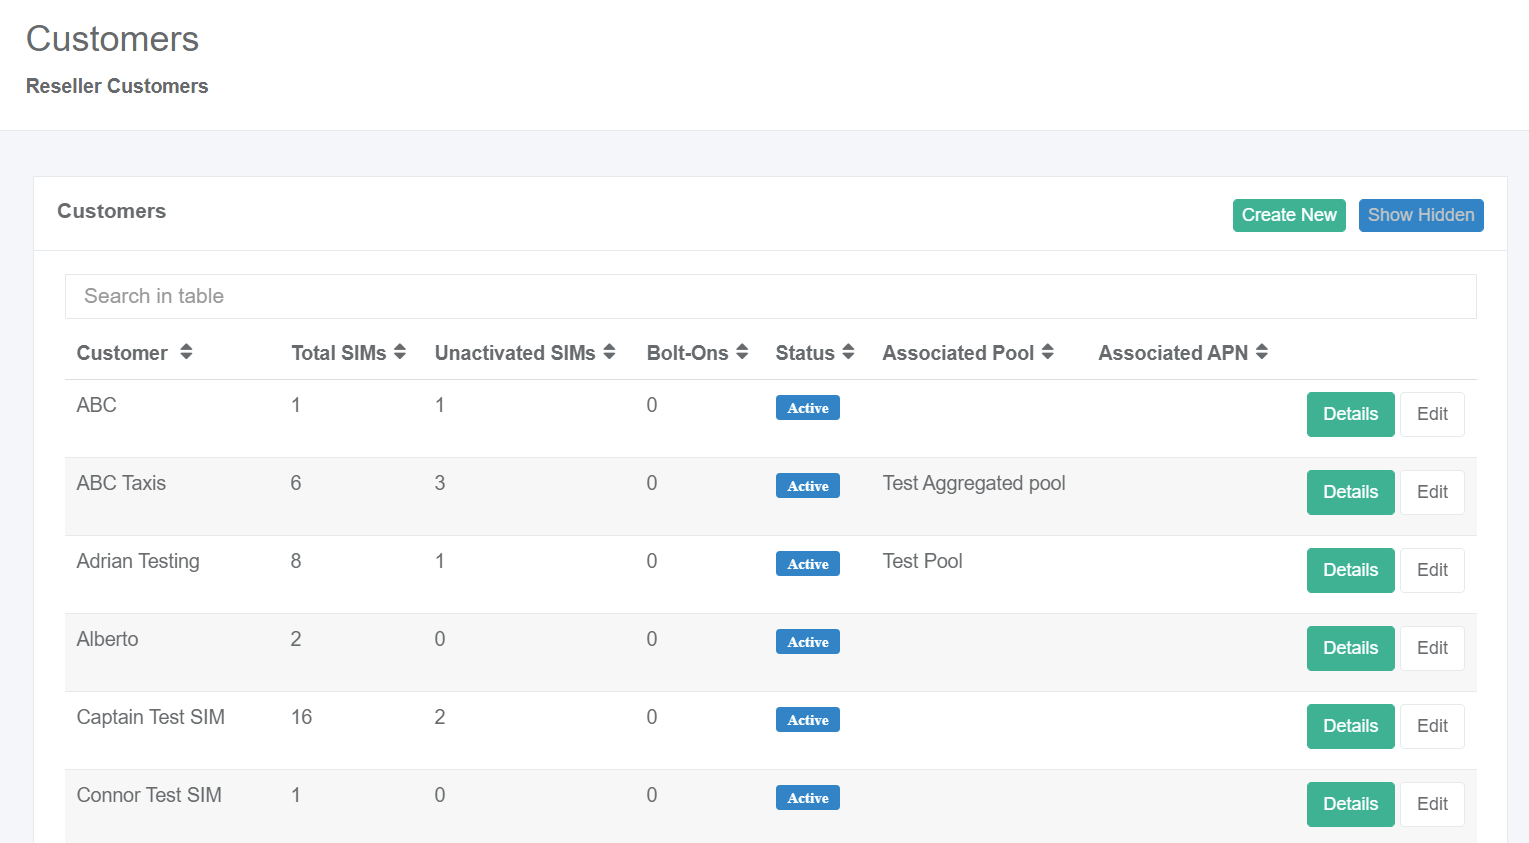Click Active badge in Alberto row
1529x843 pixels.
(808, 642)
